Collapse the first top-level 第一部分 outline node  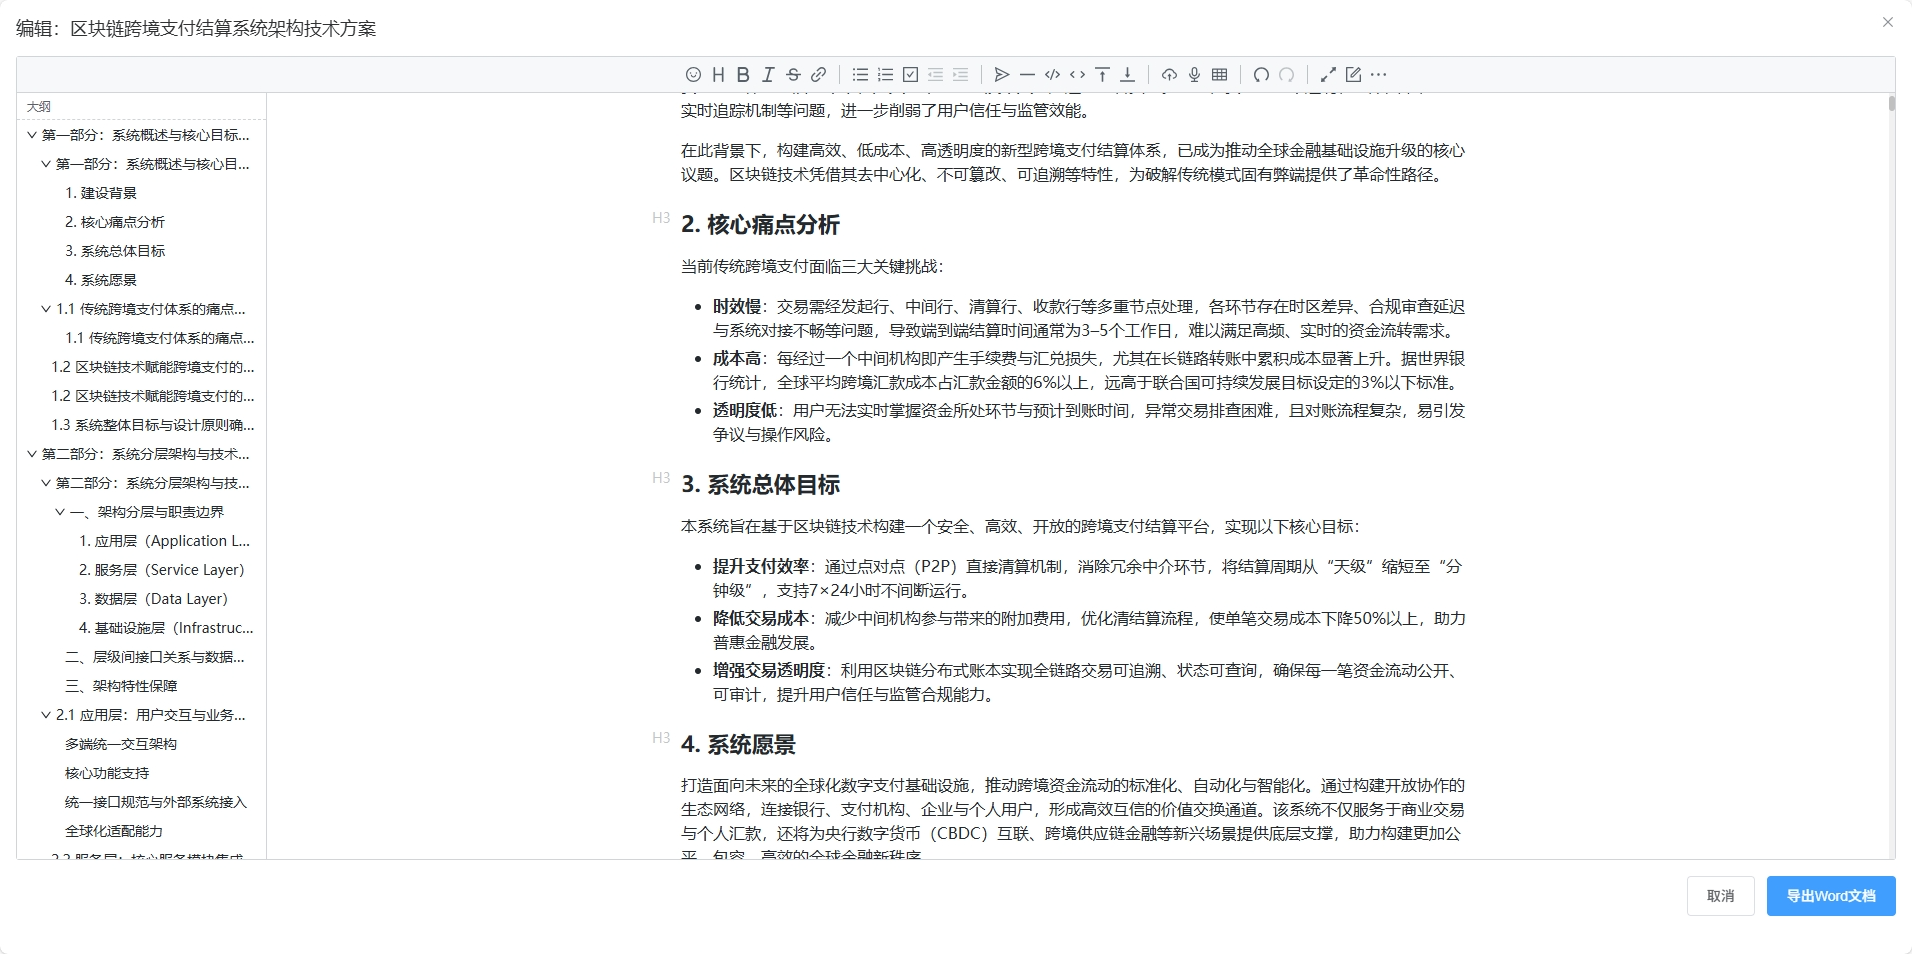click(32, 135)
